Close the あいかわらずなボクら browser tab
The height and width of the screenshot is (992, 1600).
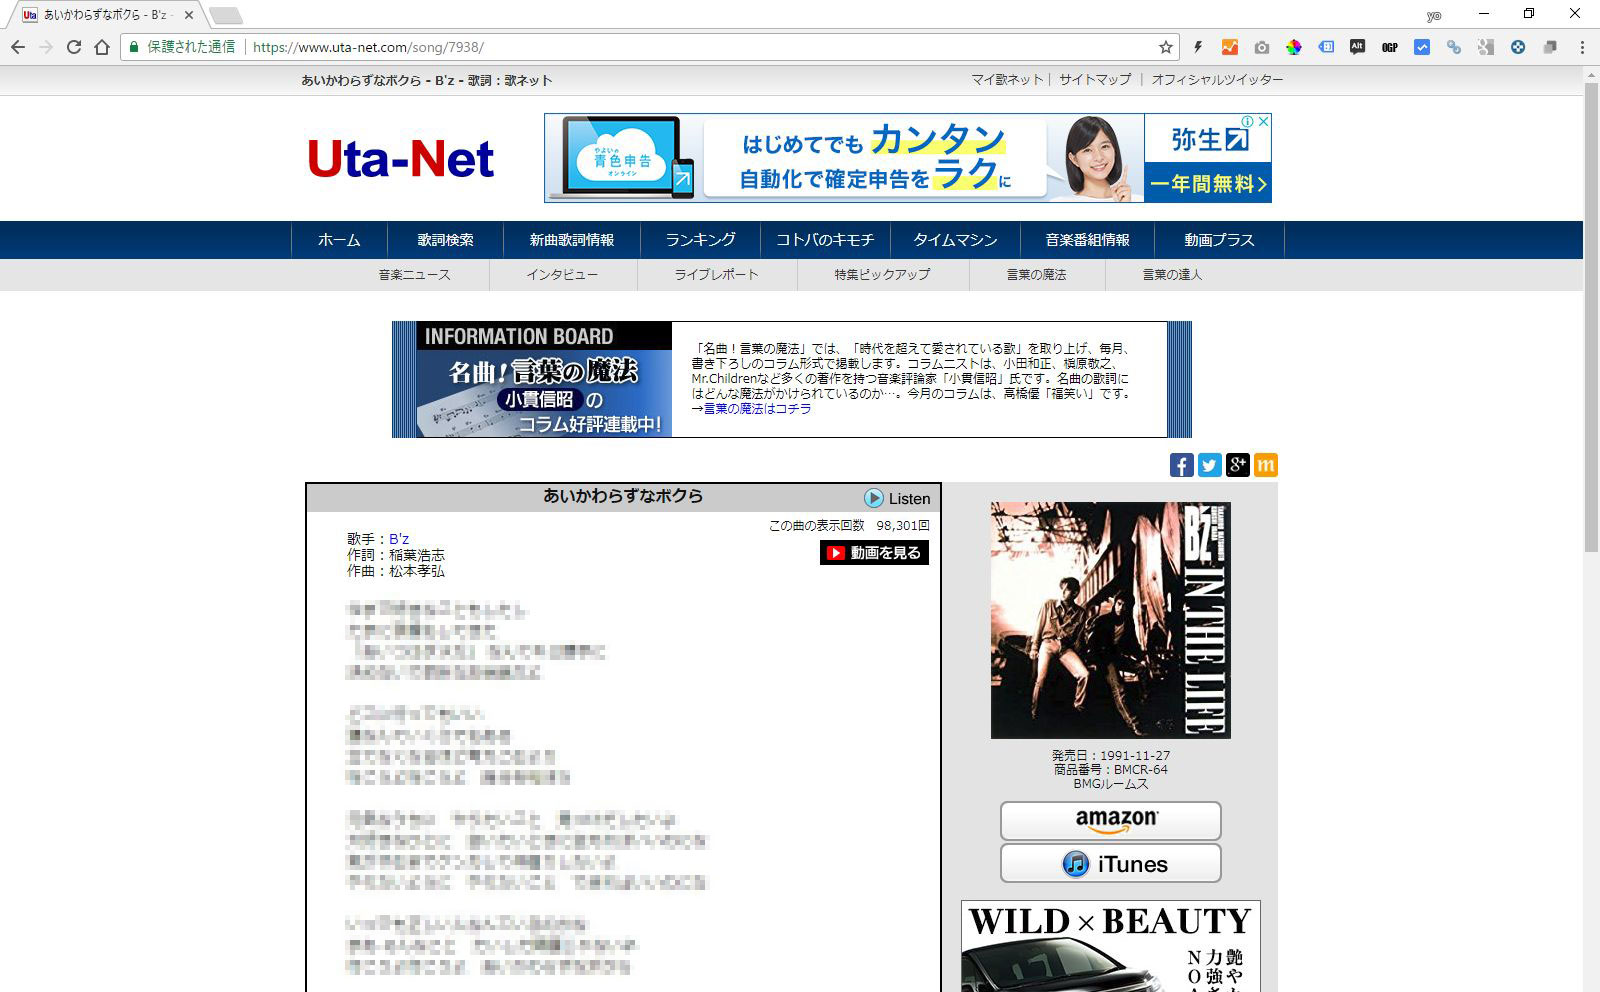189,15
